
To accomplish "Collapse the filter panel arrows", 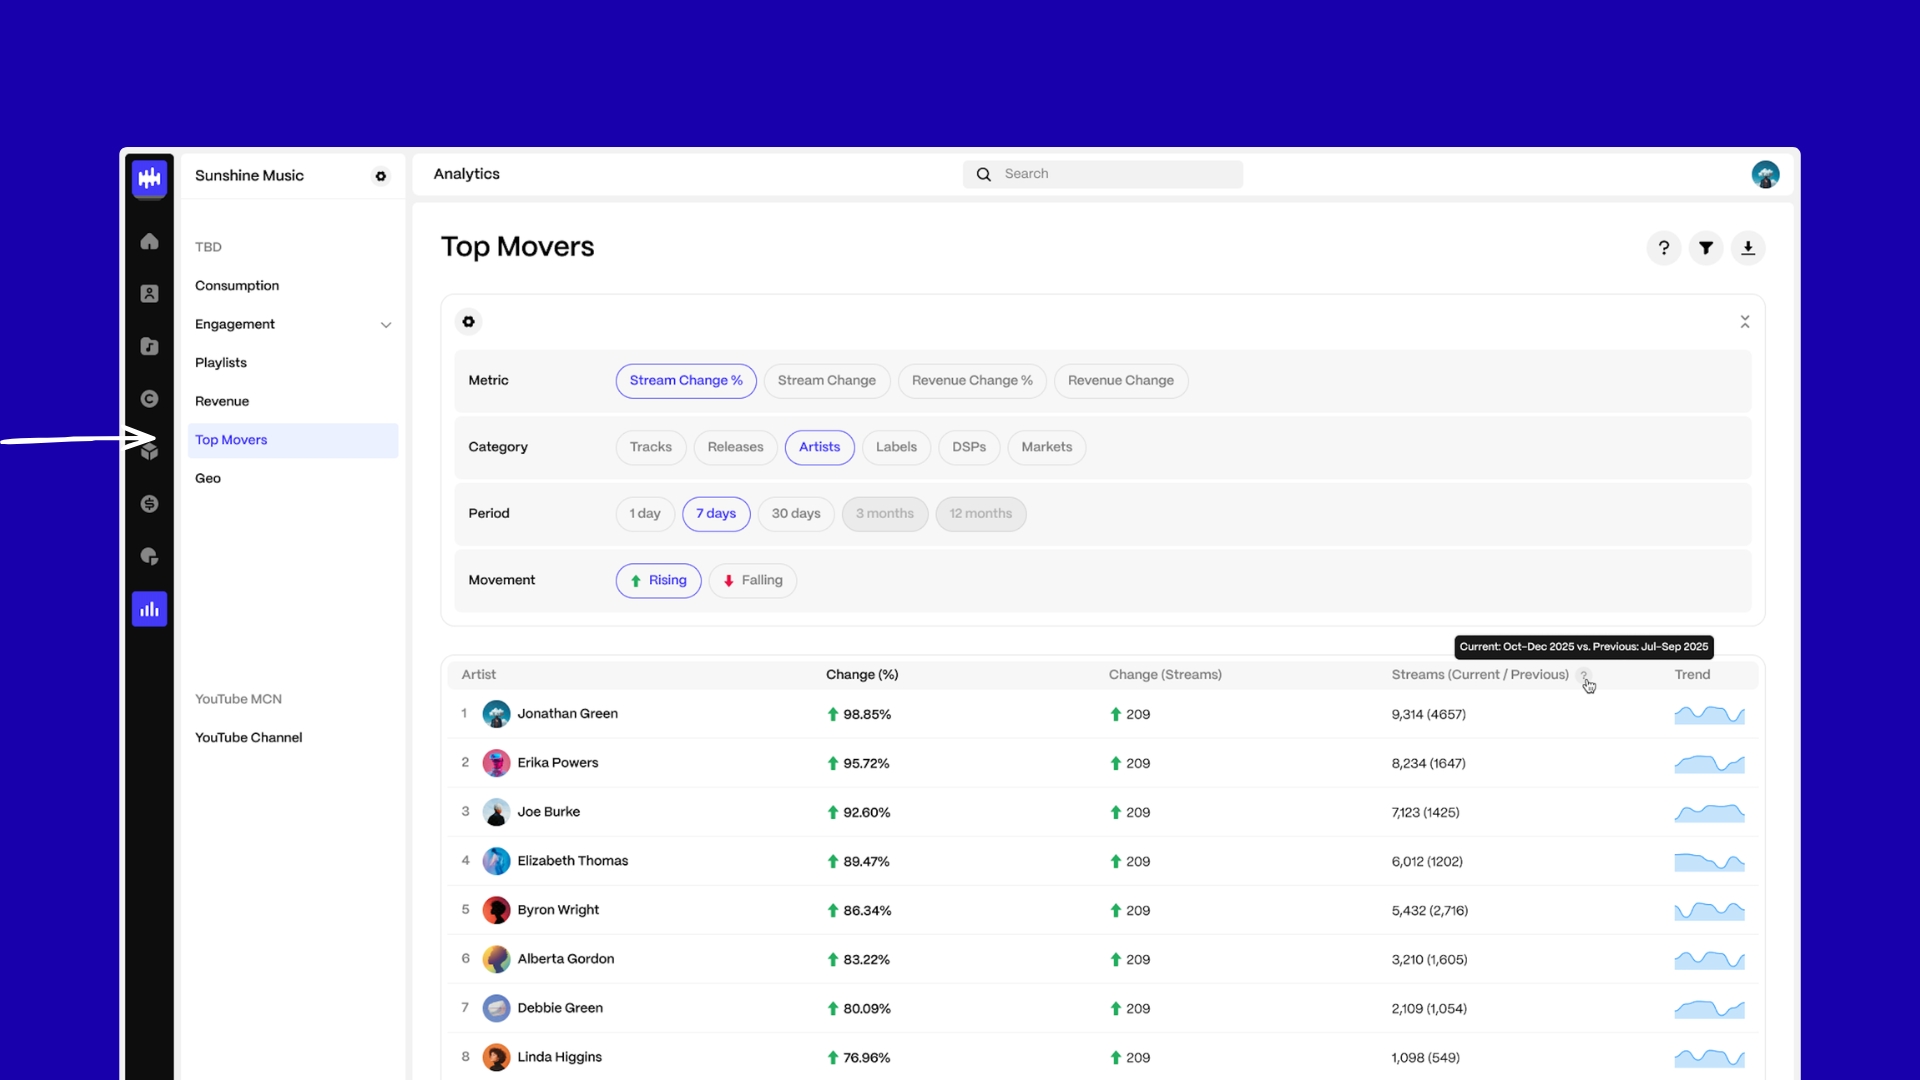I will [1744, 322].
